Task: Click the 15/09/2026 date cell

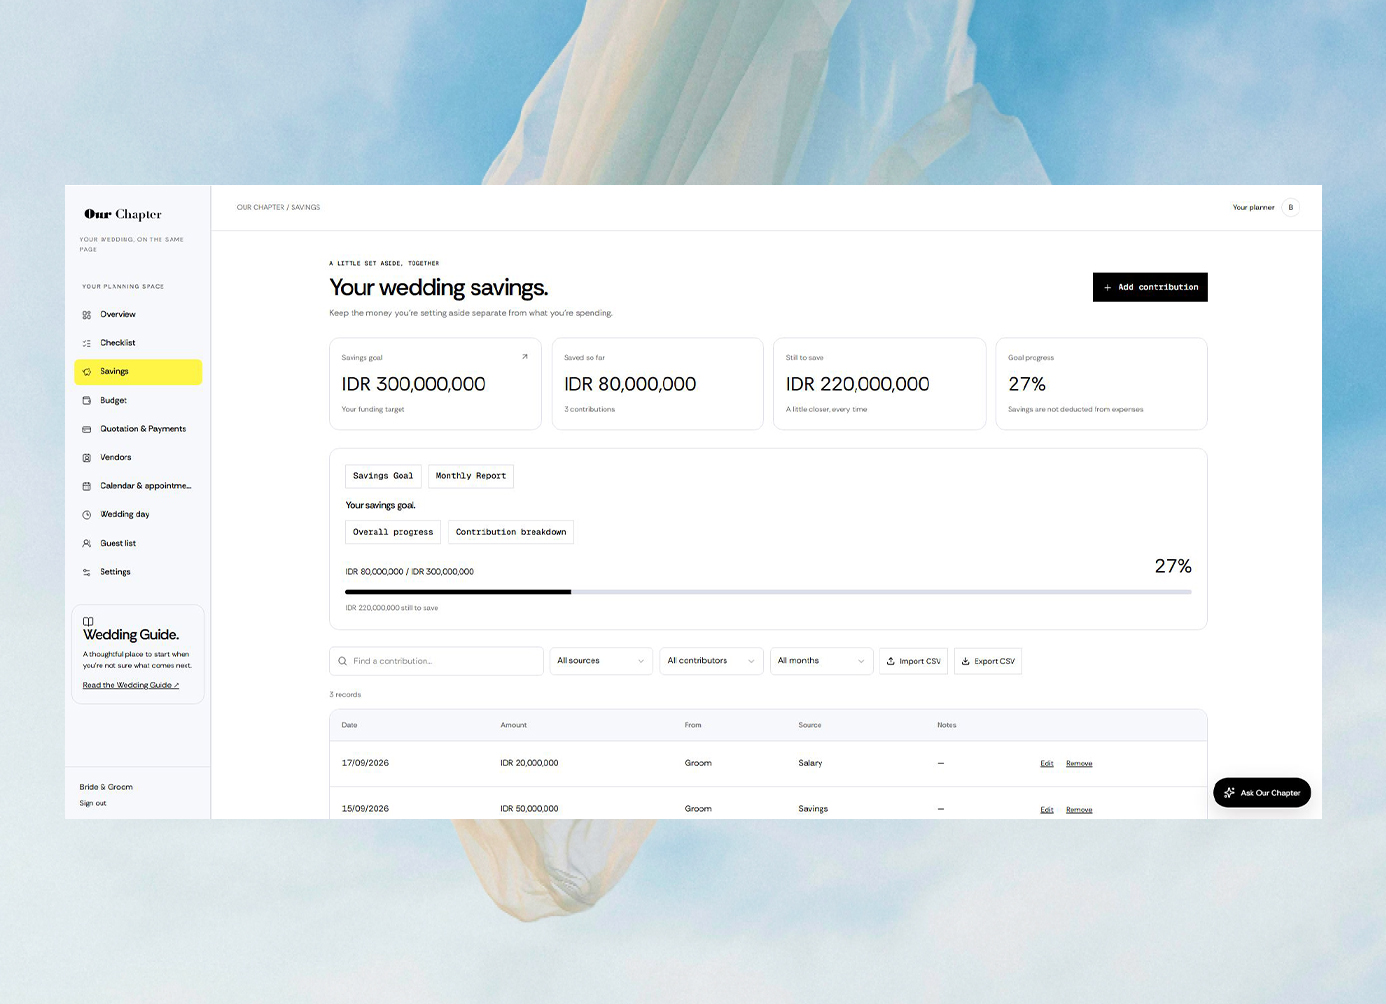Action: [x=365, y=809]
